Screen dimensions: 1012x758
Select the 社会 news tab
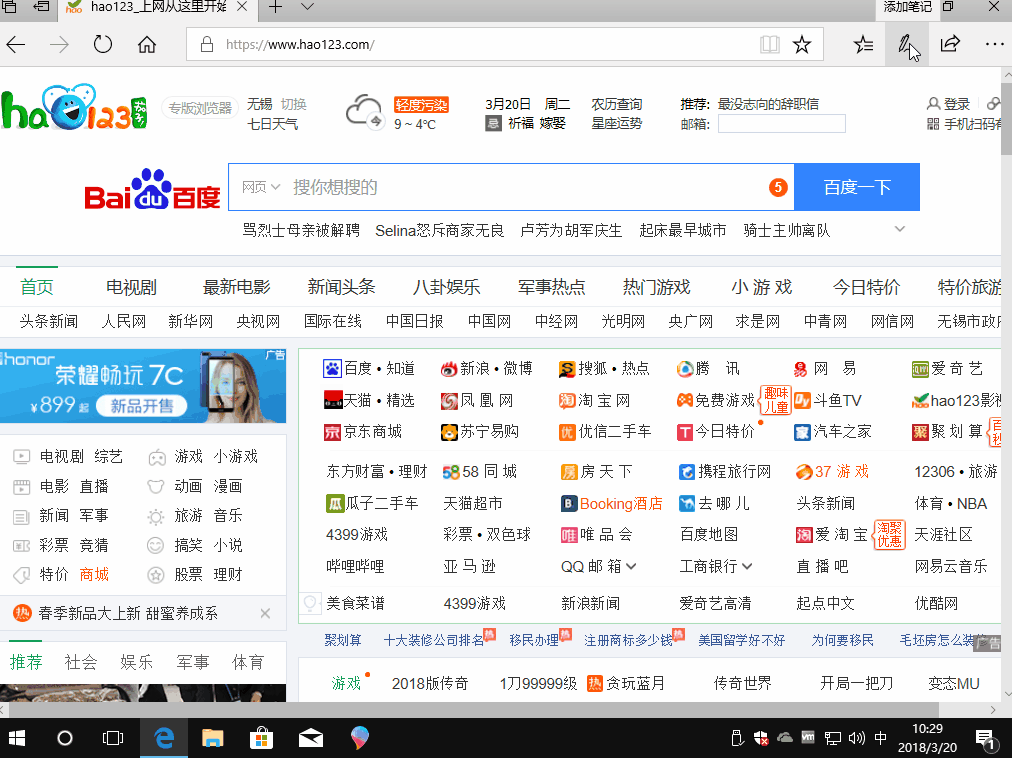pos(81,662)
